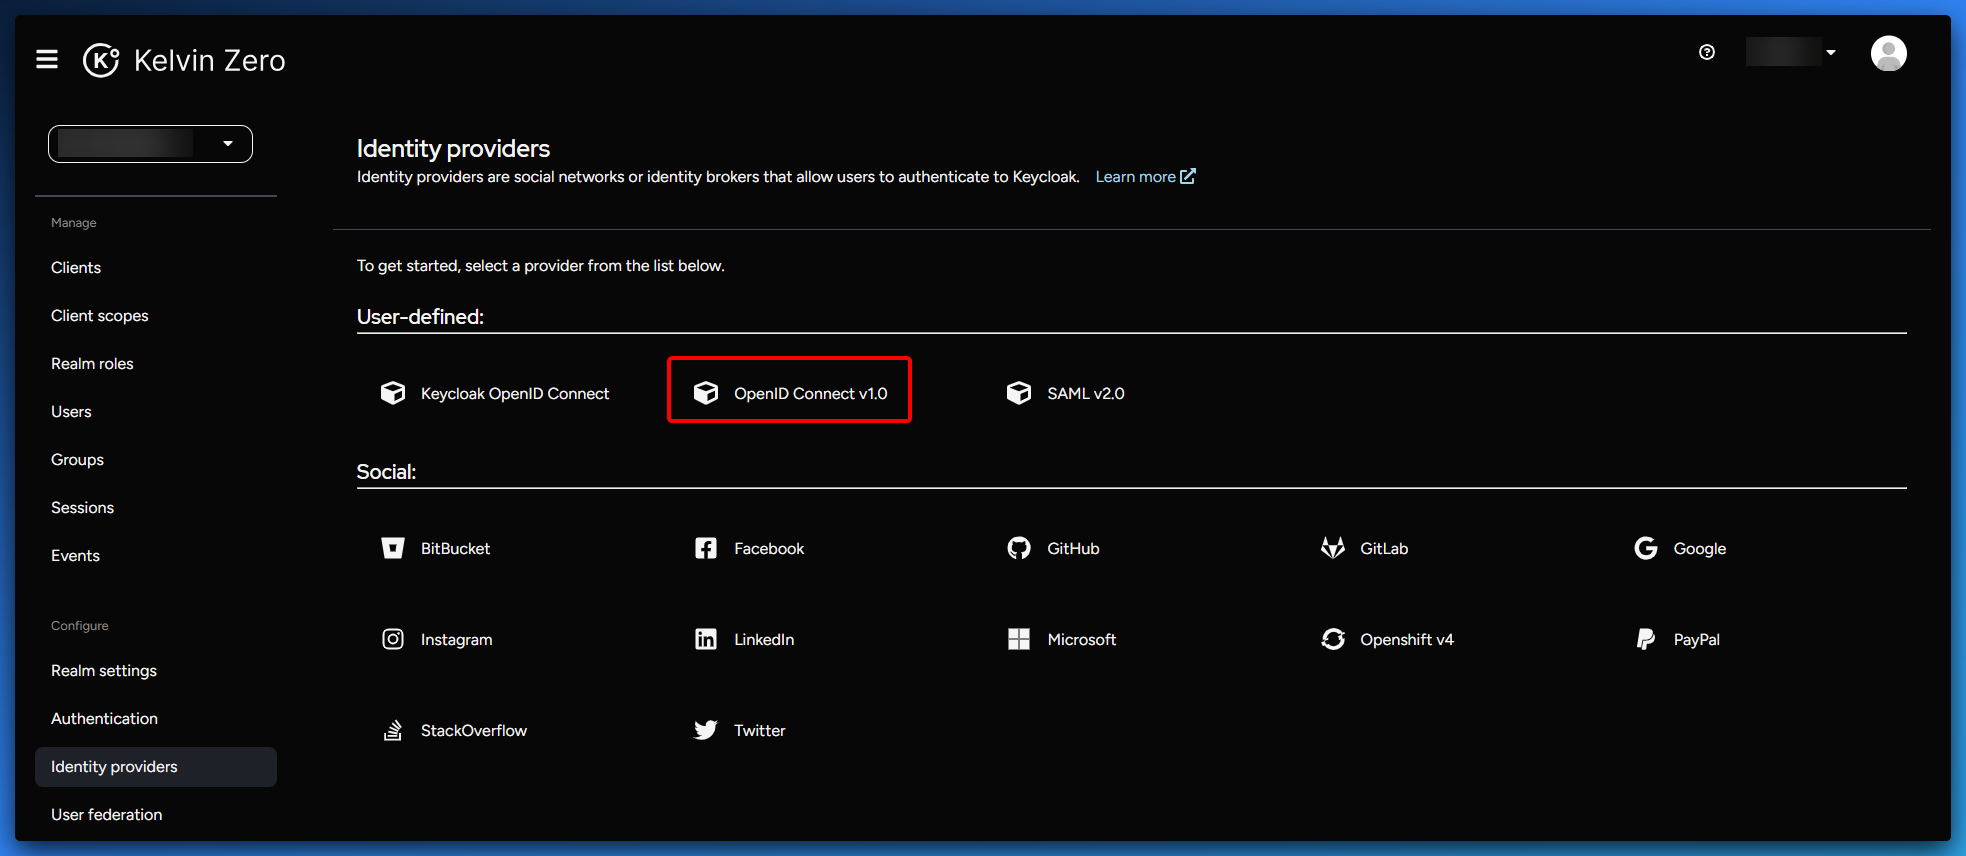Click the Kelvin Zero title text
This screenshot has height=856, width=1966.
210,61
